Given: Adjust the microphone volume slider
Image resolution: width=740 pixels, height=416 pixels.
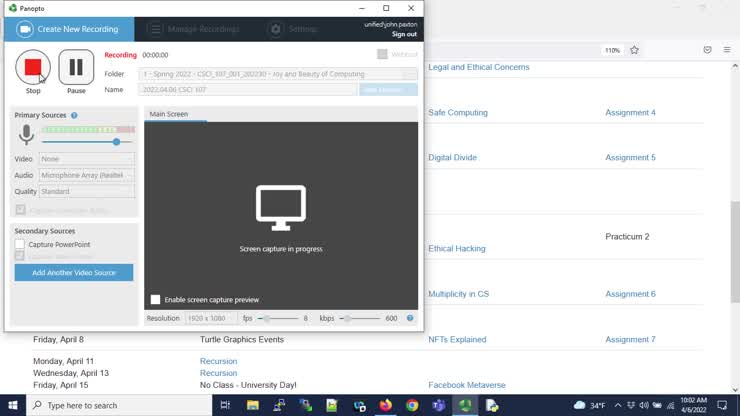Looking at the screenshot, I should click(x=117, y=142).
